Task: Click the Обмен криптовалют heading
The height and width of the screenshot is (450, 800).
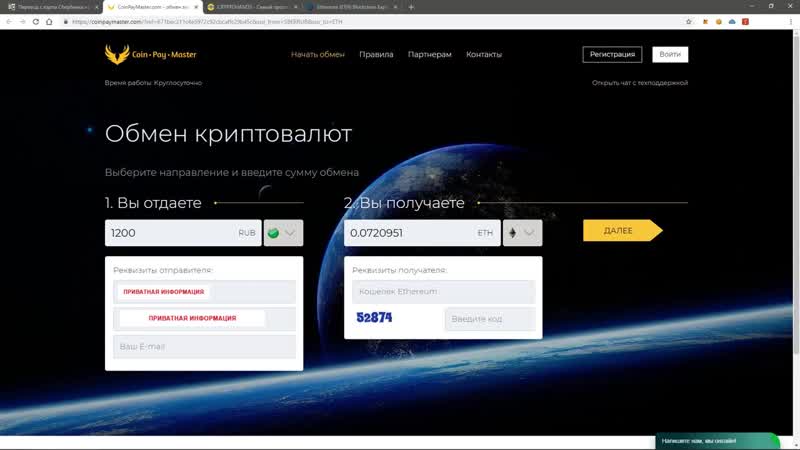Action: point(228,134)
